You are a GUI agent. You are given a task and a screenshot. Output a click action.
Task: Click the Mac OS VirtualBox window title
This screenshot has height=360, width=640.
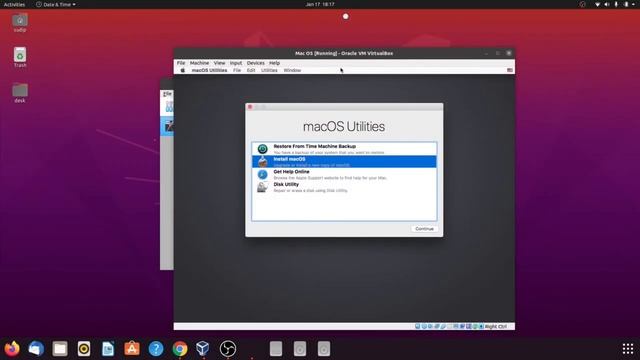344,53
